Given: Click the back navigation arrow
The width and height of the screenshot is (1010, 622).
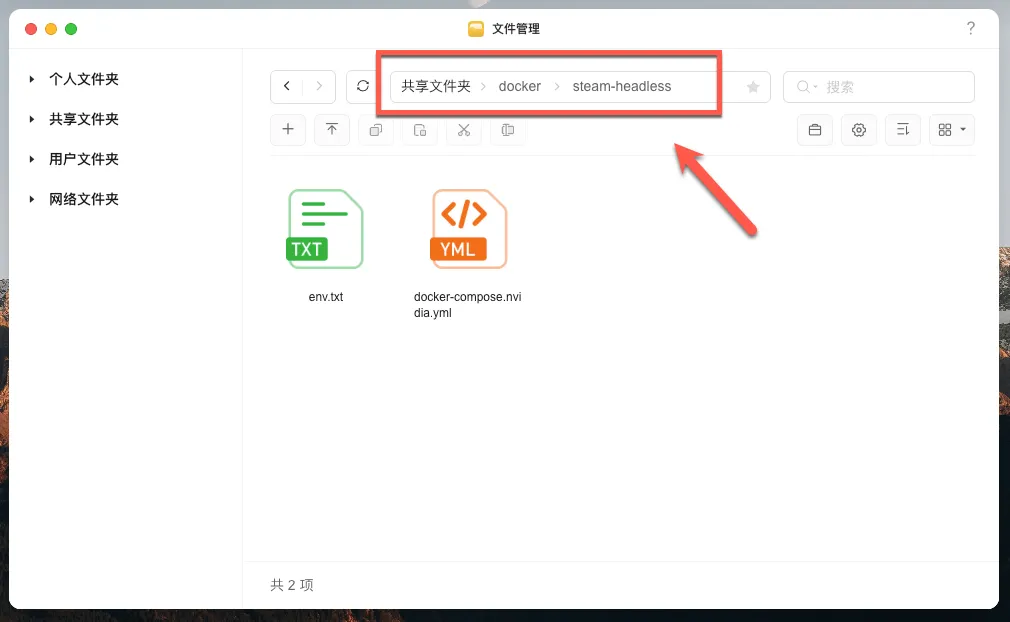Looking at the screenshot, I should (x=287, y=86).
